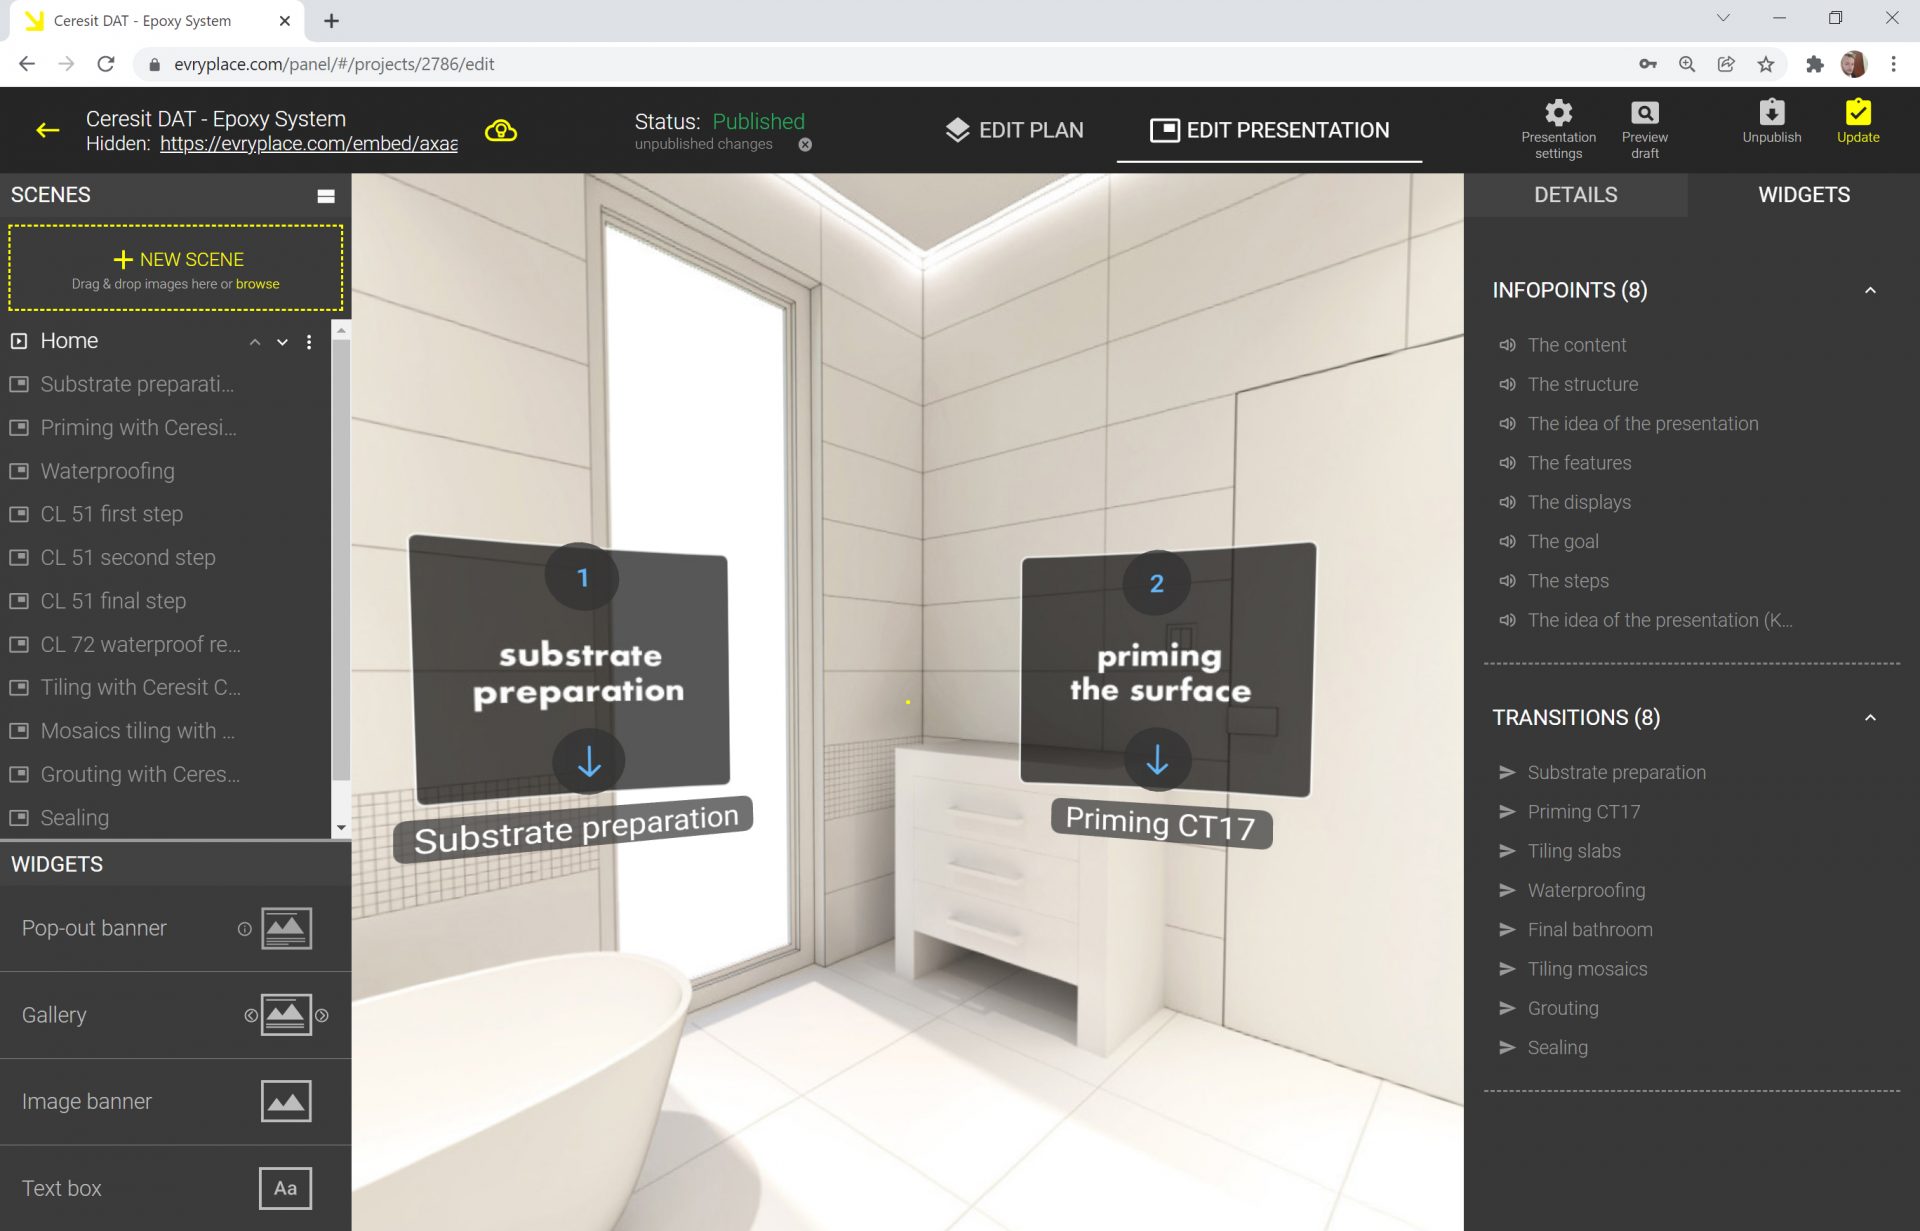1920x1231 pixels.
Task: Bookmark this page with star icon
Action: click(x=1766, y=64)
